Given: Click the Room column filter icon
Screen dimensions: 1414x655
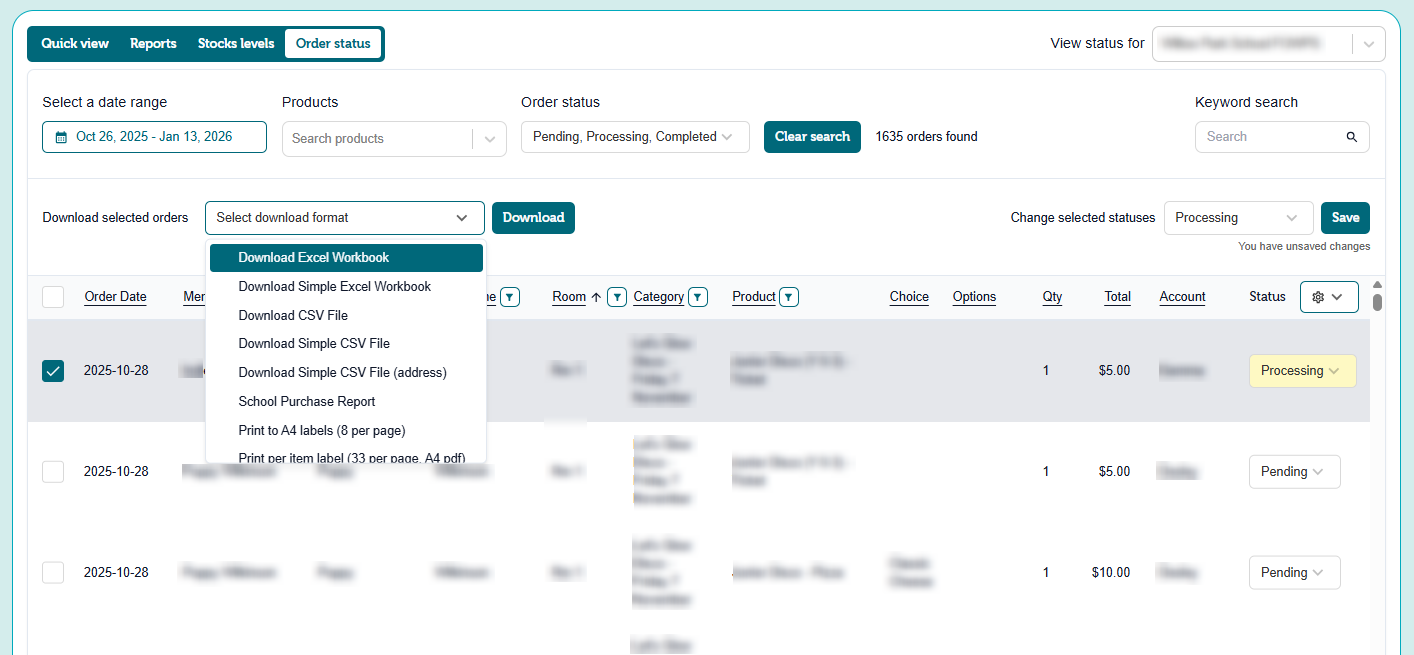Looking at the screenshot, I should tap(617, 297).
